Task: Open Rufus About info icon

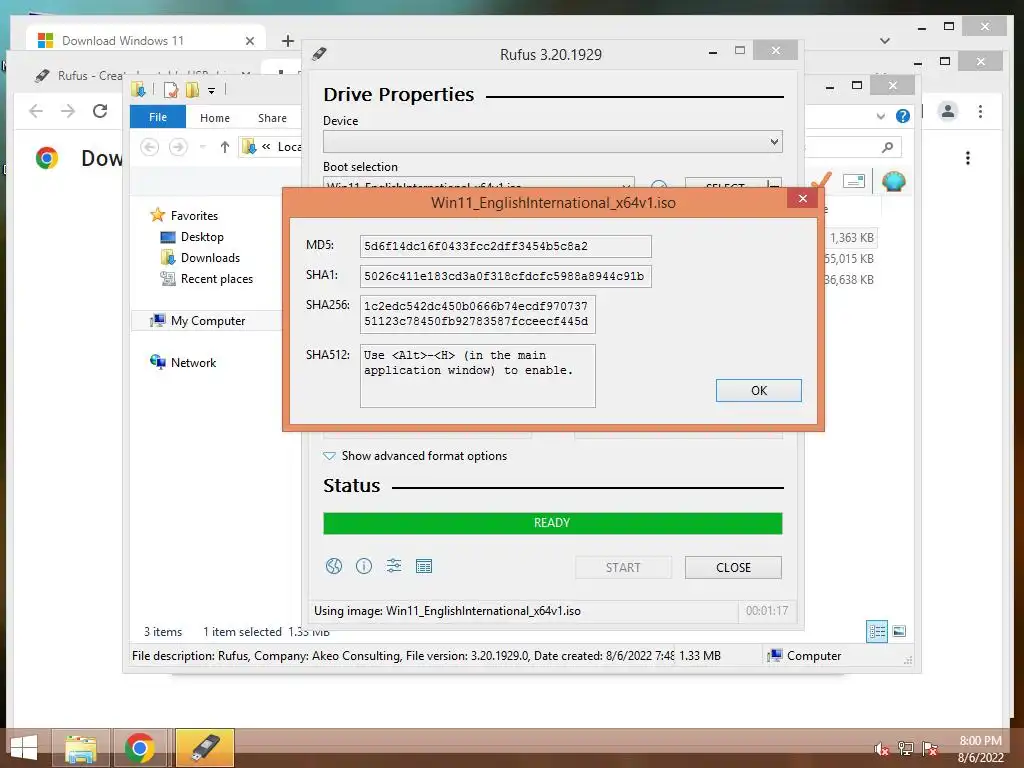Action: pyautogui.click(x=364, y=566)
